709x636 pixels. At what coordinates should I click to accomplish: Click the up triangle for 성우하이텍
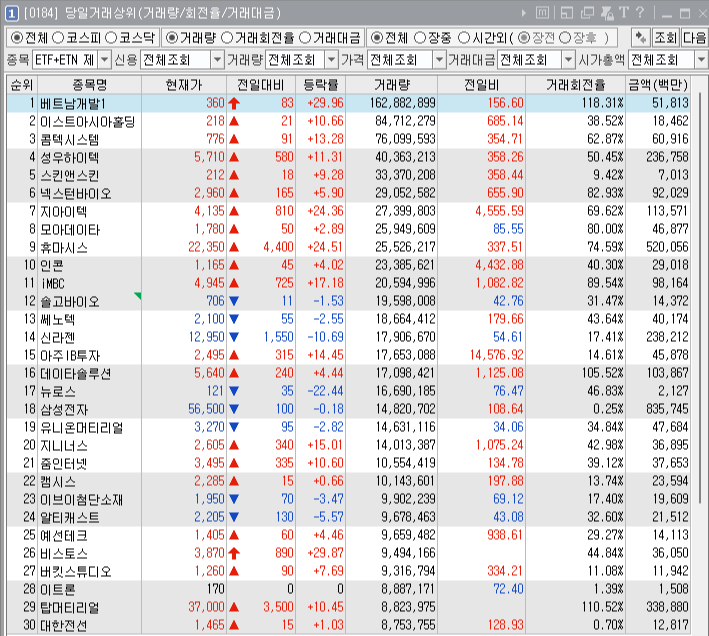pyautogui.click(x=234, y=157)
